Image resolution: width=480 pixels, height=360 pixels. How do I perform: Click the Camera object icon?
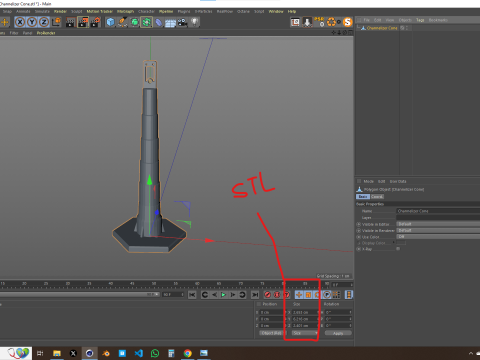[182, 22]
